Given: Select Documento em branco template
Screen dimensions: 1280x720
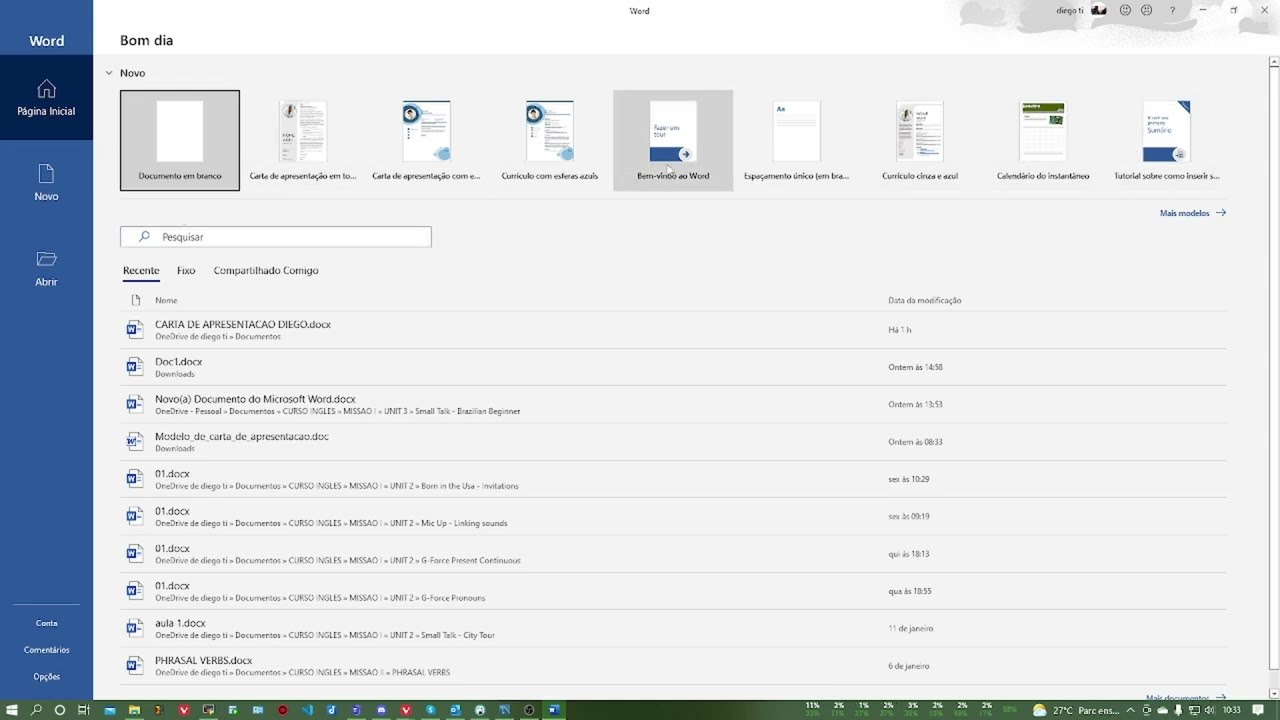Looking at the screenshot, I should (x=180, y=140).
